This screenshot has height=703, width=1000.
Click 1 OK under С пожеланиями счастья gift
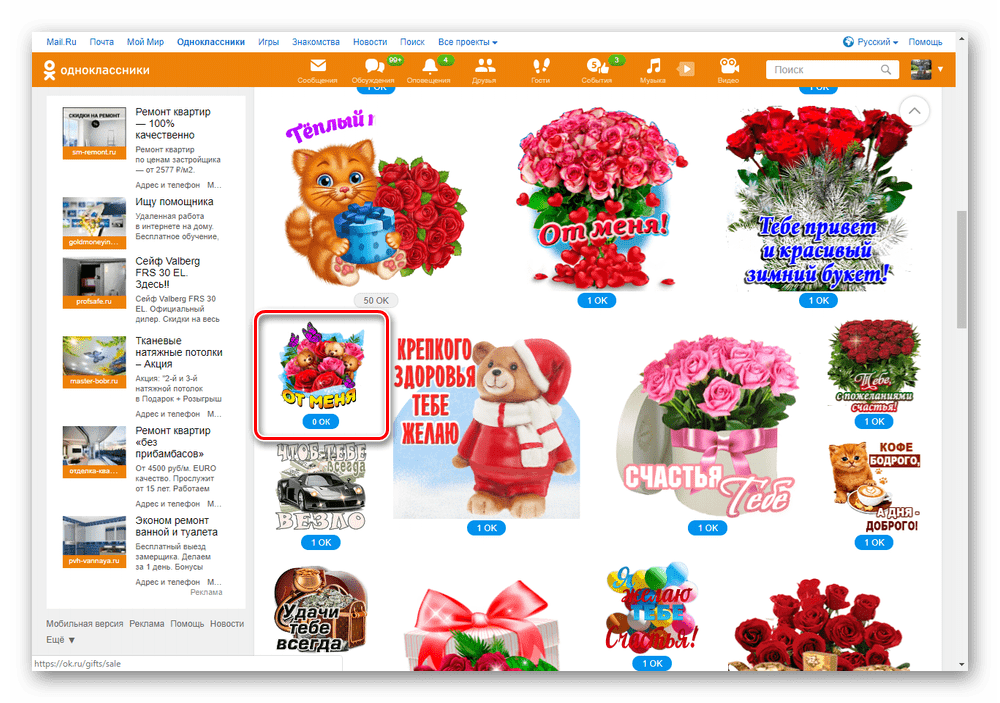coord(874,421)
